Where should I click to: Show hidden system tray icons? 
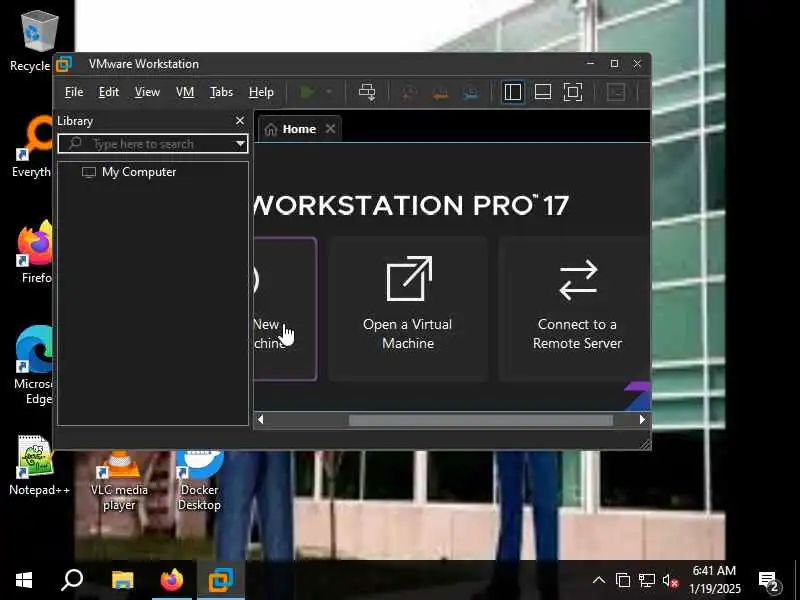[599, 580]
